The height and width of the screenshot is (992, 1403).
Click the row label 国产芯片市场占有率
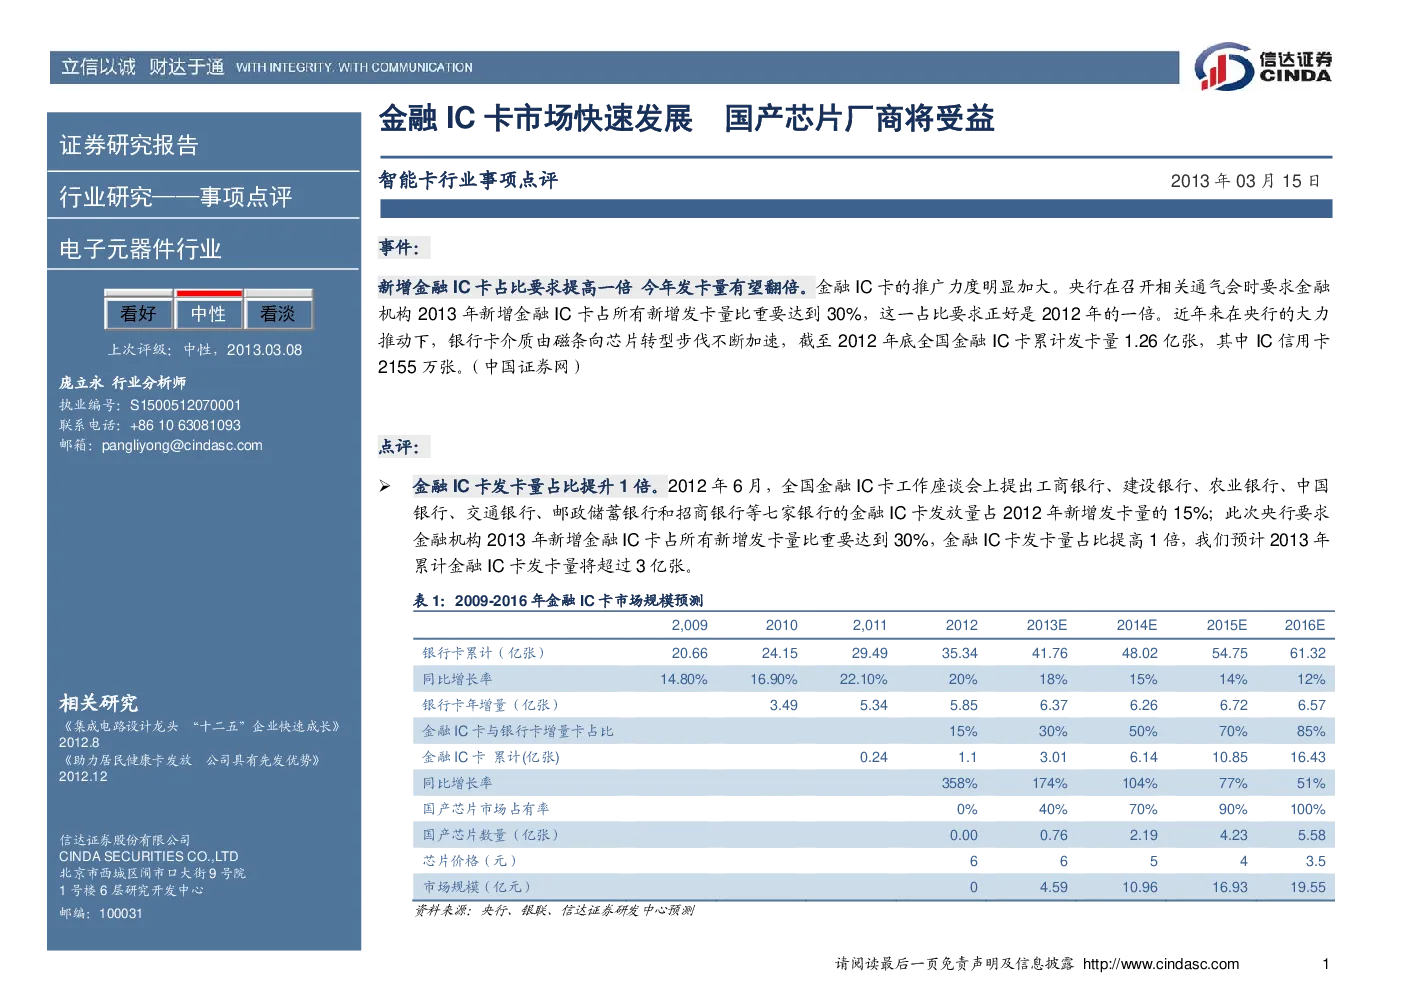pos(486,809)
